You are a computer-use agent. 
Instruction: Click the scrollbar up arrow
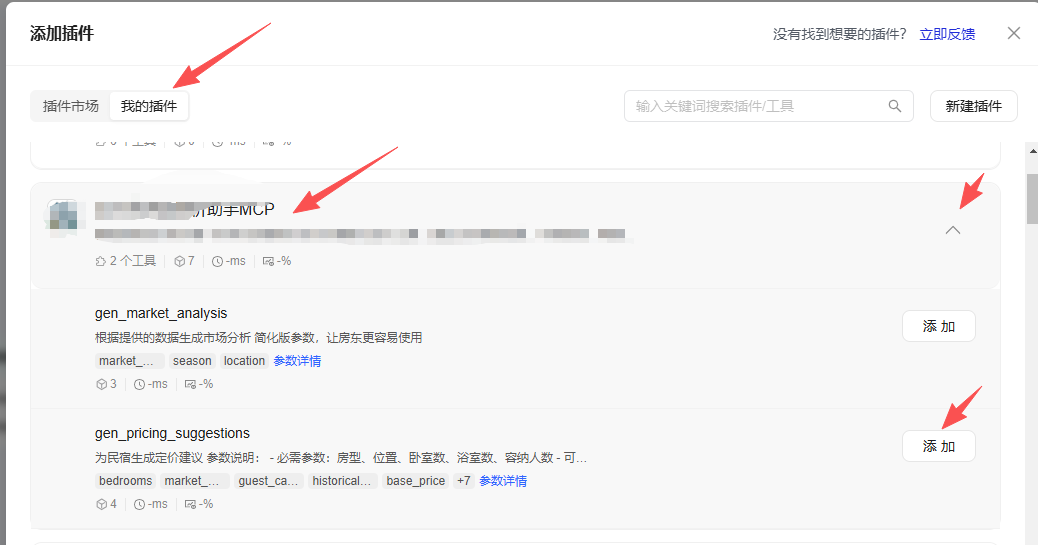click(1032, 151)
